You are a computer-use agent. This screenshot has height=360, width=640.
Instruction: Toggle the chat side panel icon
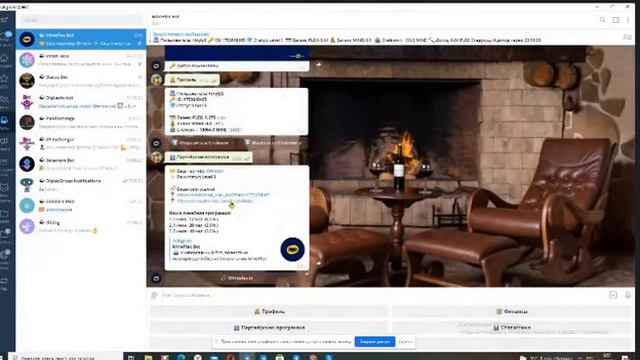tap(616, 20)
